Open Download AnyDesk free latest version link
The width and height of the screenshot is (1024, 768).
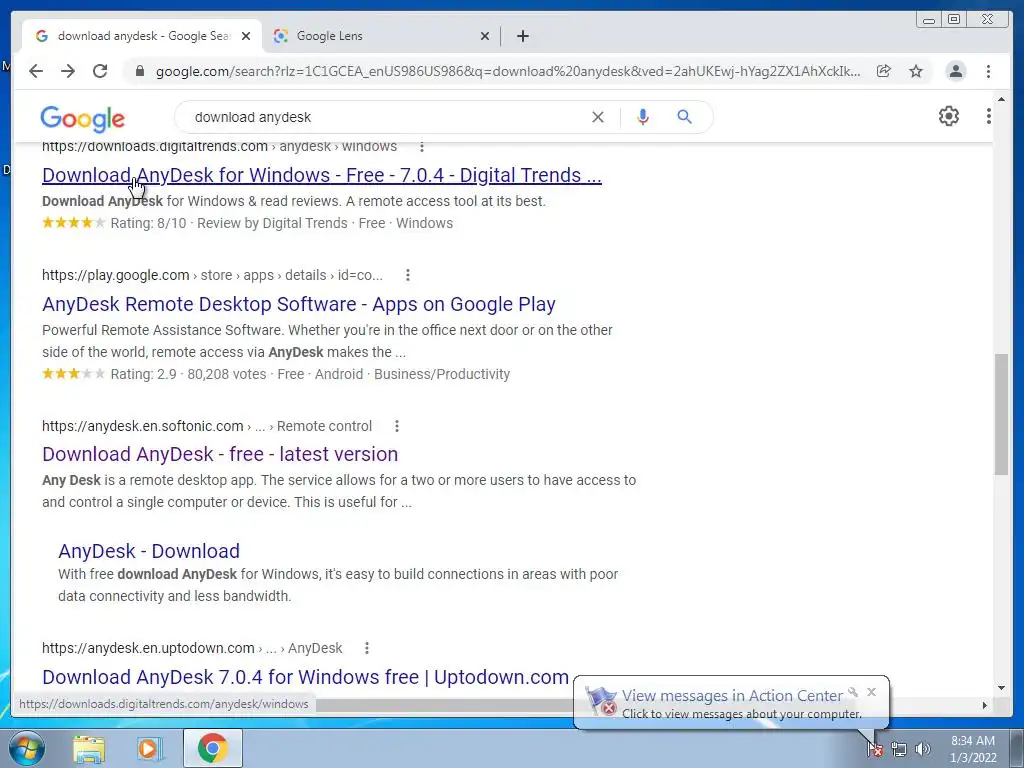220,454
